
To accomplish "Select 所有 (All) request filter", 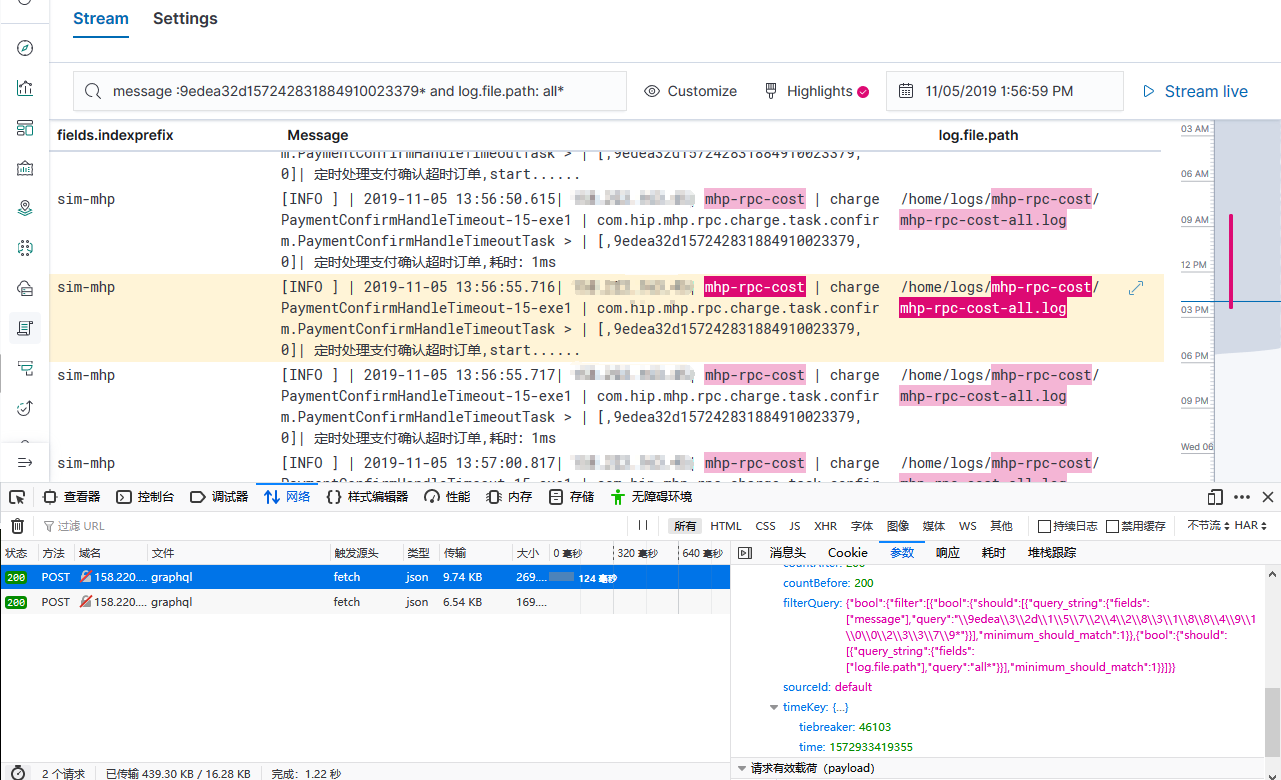I will pyautogui.click(x=685, y=526).
